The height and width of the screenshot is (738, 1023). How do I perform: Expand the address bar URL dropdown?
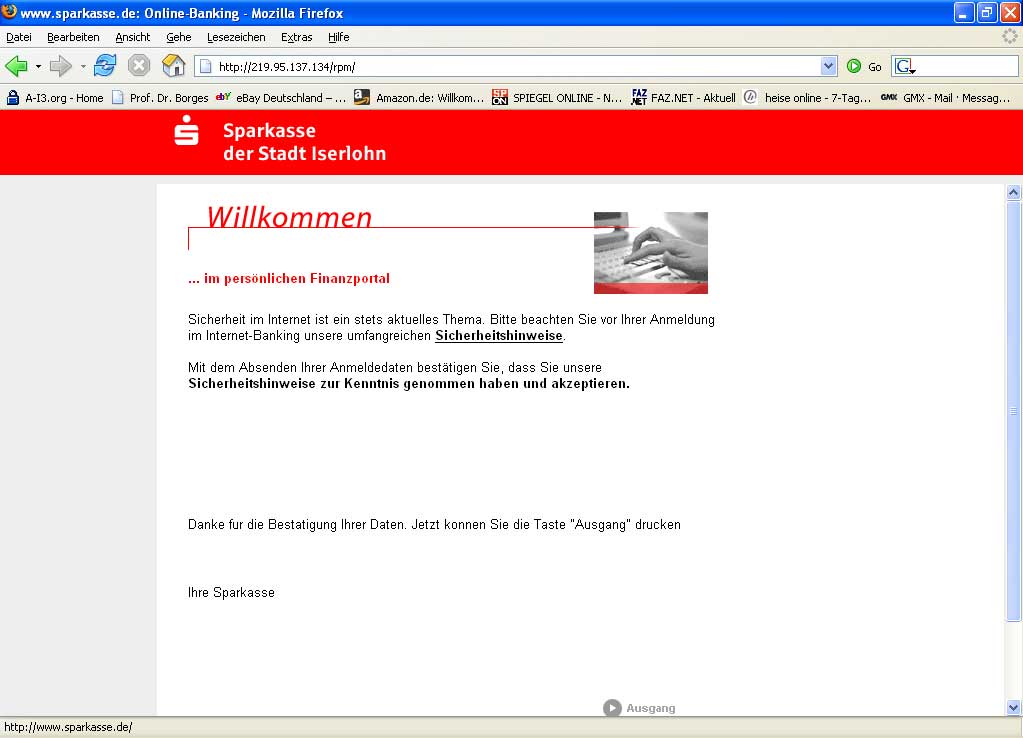pos(829,66)
